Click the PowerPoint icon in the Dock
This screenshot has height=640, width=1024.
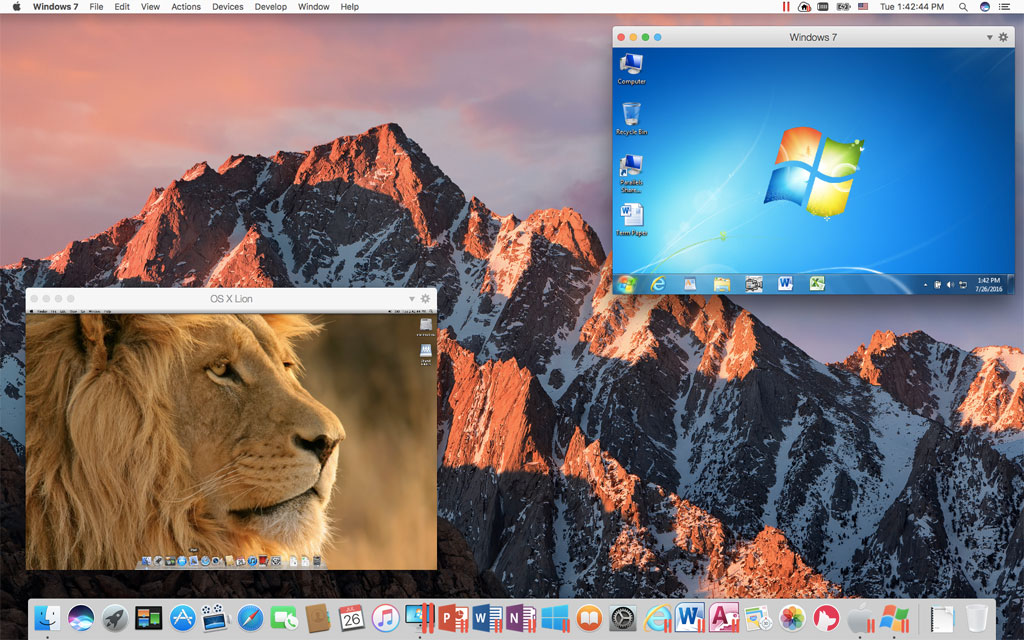453,617
